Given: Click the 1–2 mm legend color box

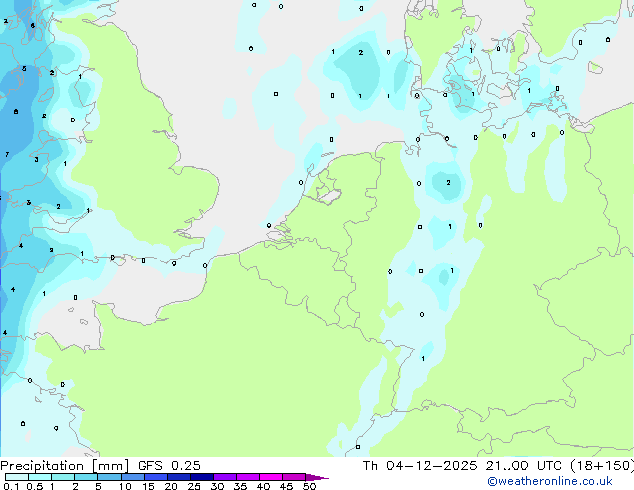Looking at the screenshot, I should pos(63,477).
